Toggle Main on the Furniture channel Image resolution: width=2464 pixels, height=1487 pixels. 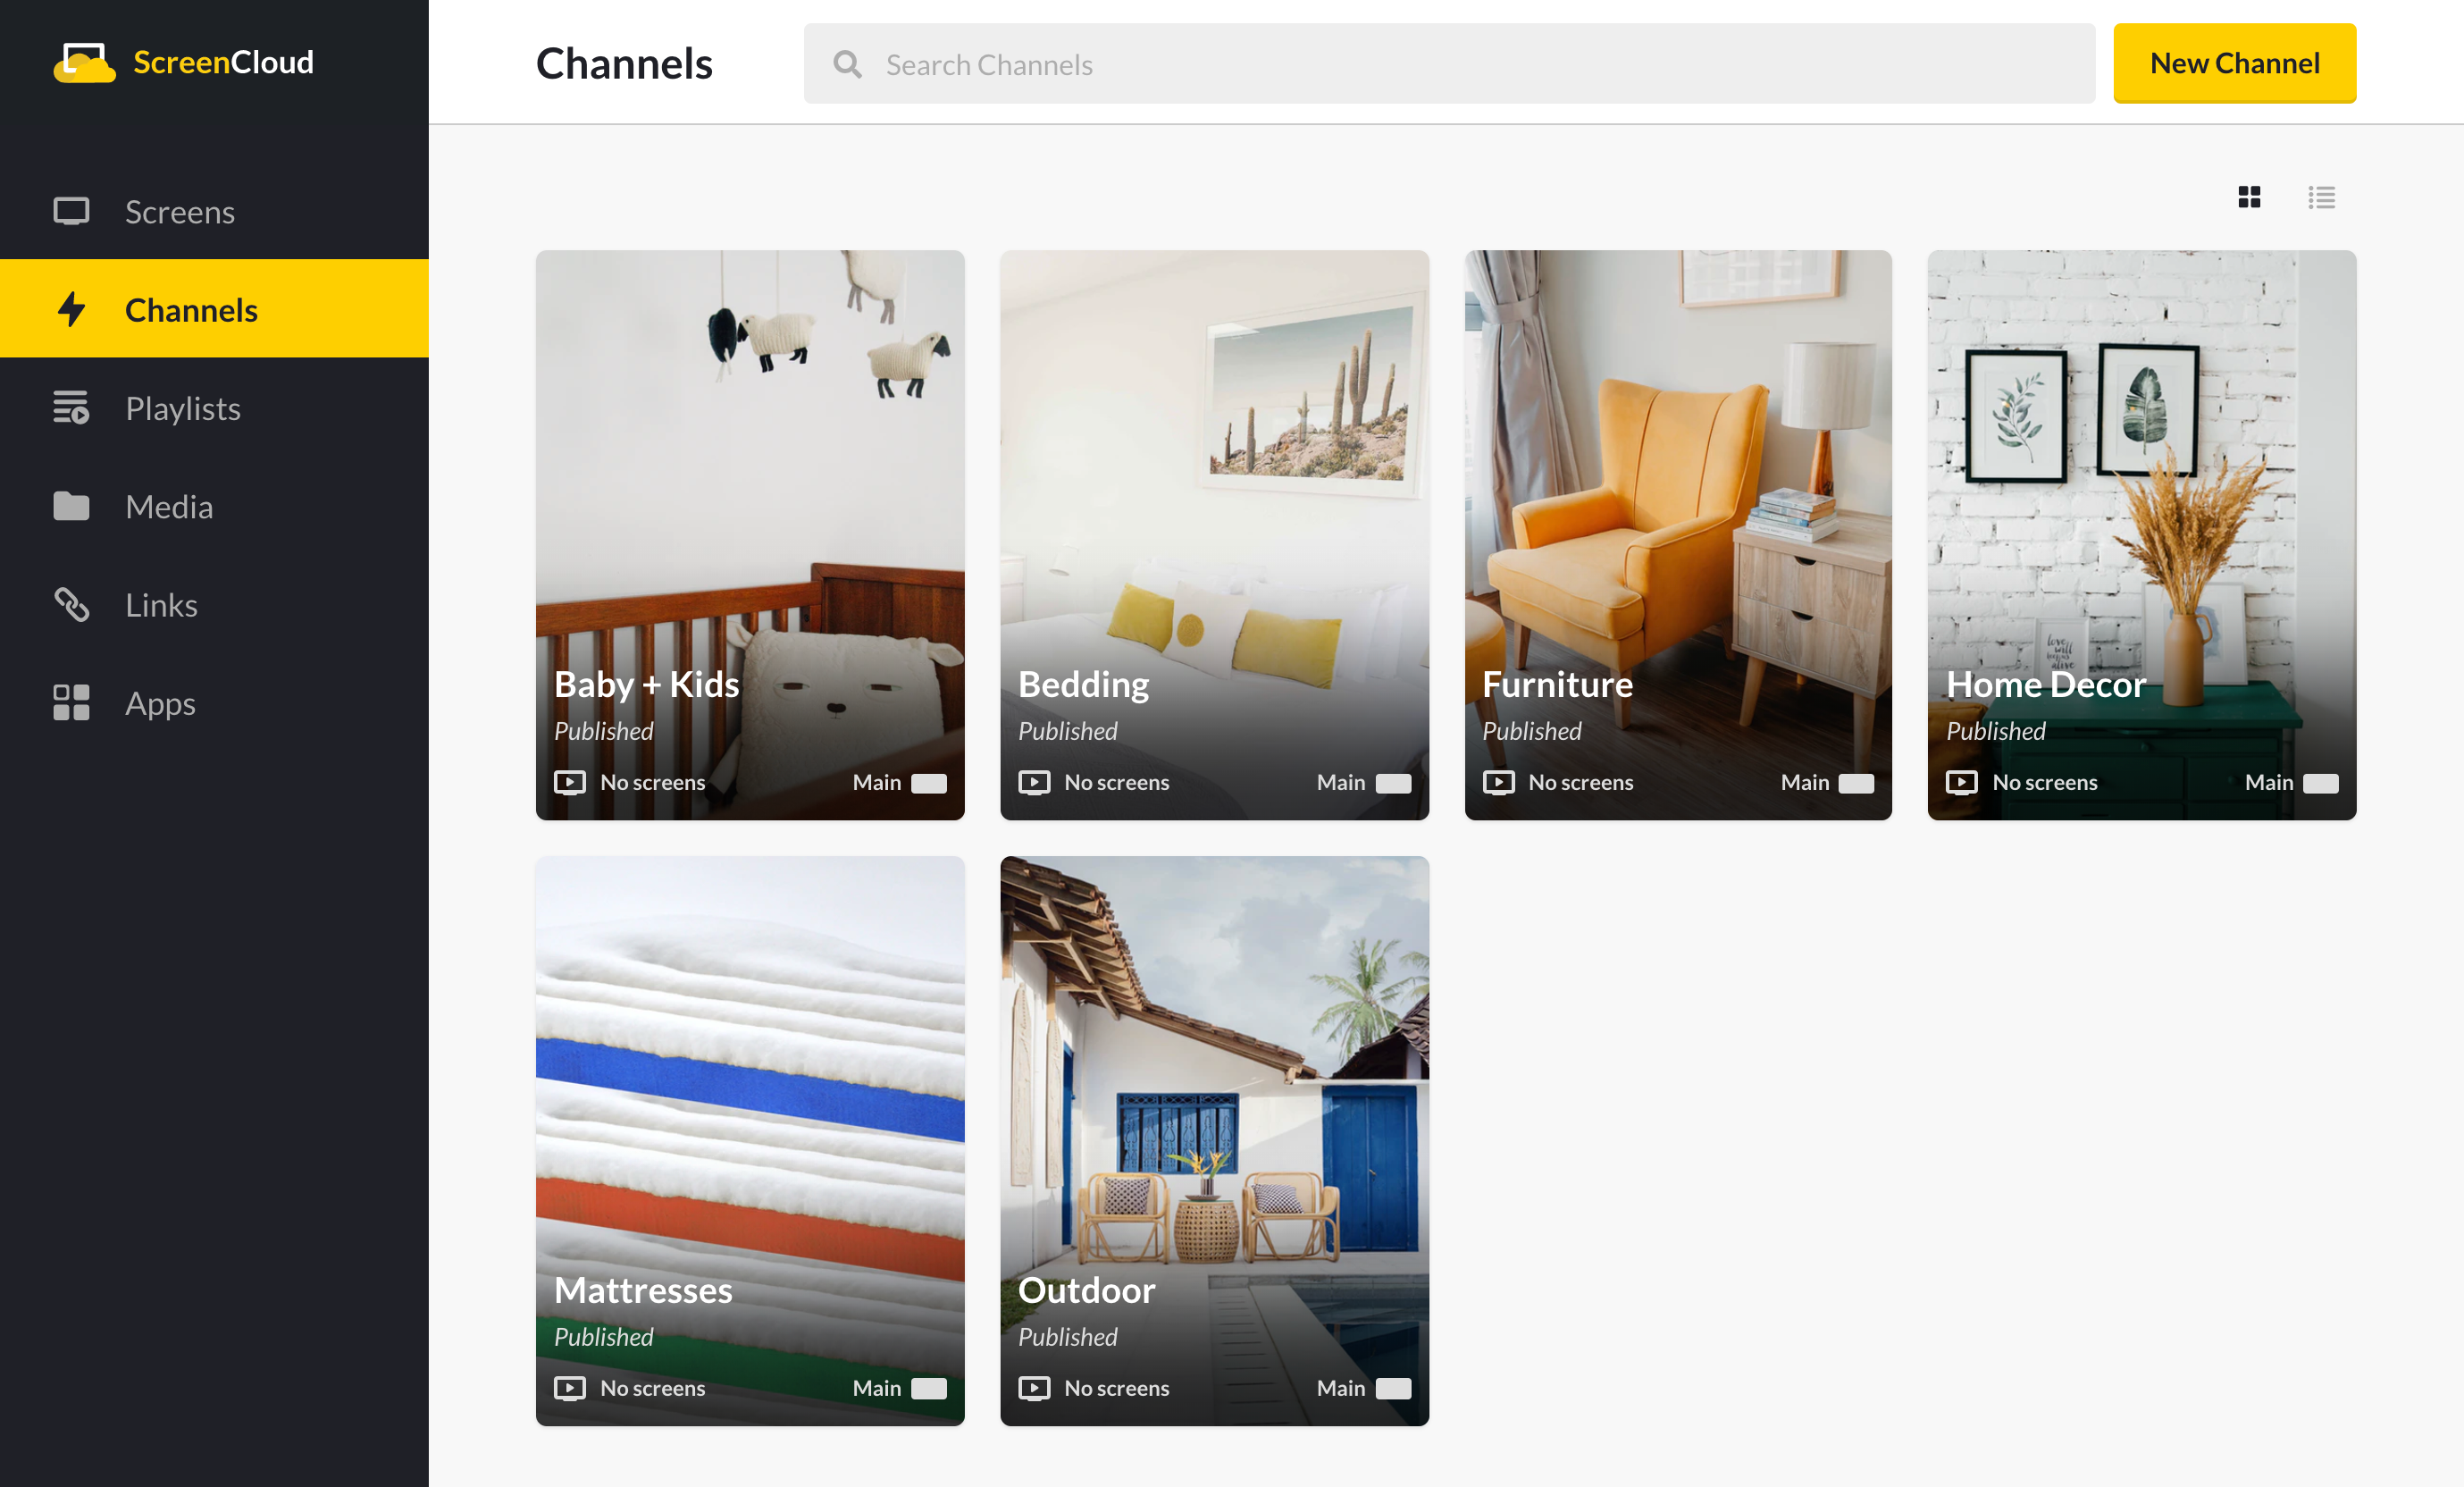[1858, 783]
